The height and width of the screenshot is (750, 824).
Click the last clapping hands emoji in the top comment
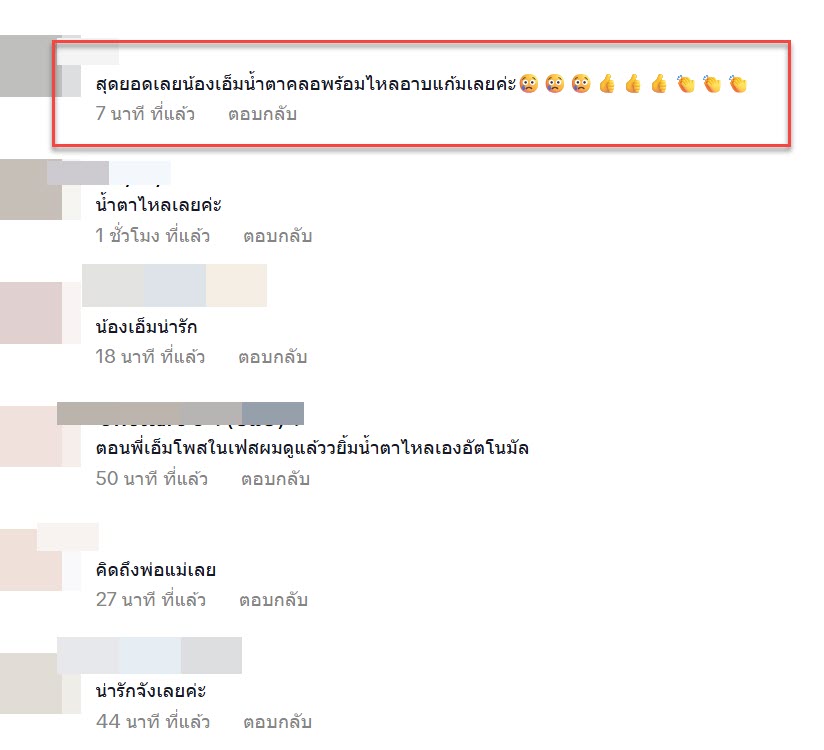pos(738,84)
